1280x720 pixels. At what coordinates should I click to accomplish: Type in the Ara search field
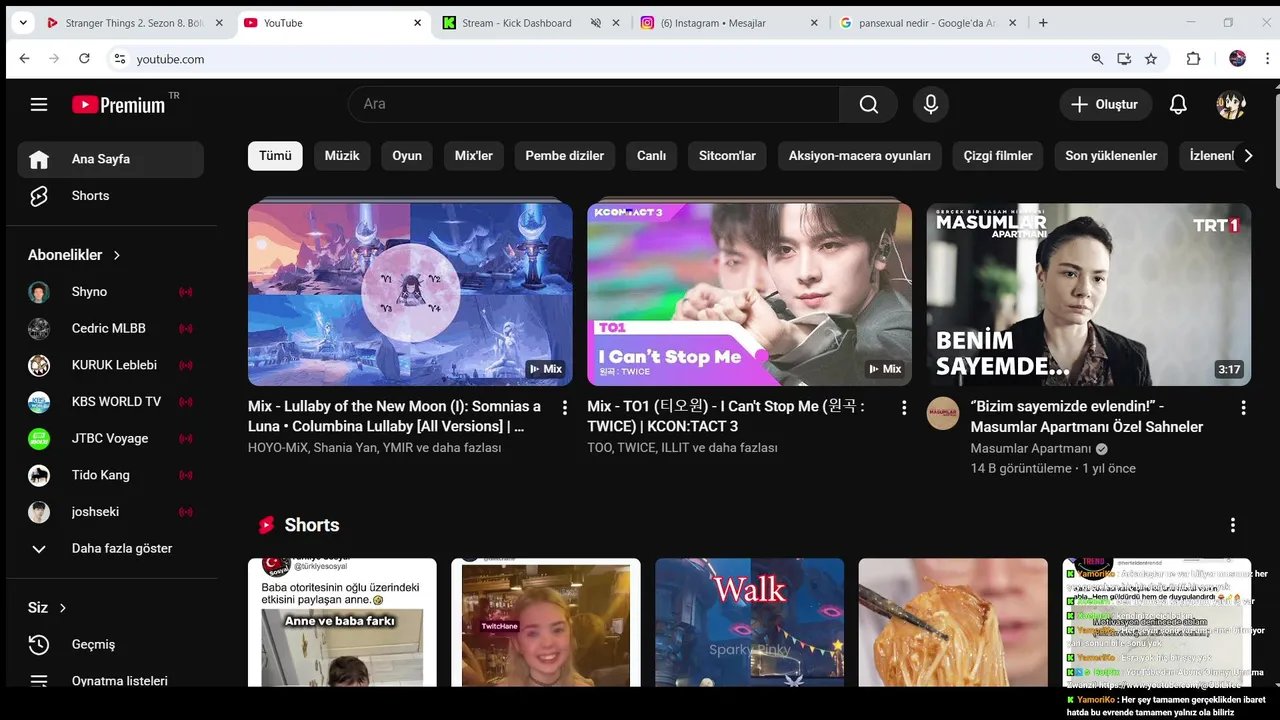(x=594, y=104)
